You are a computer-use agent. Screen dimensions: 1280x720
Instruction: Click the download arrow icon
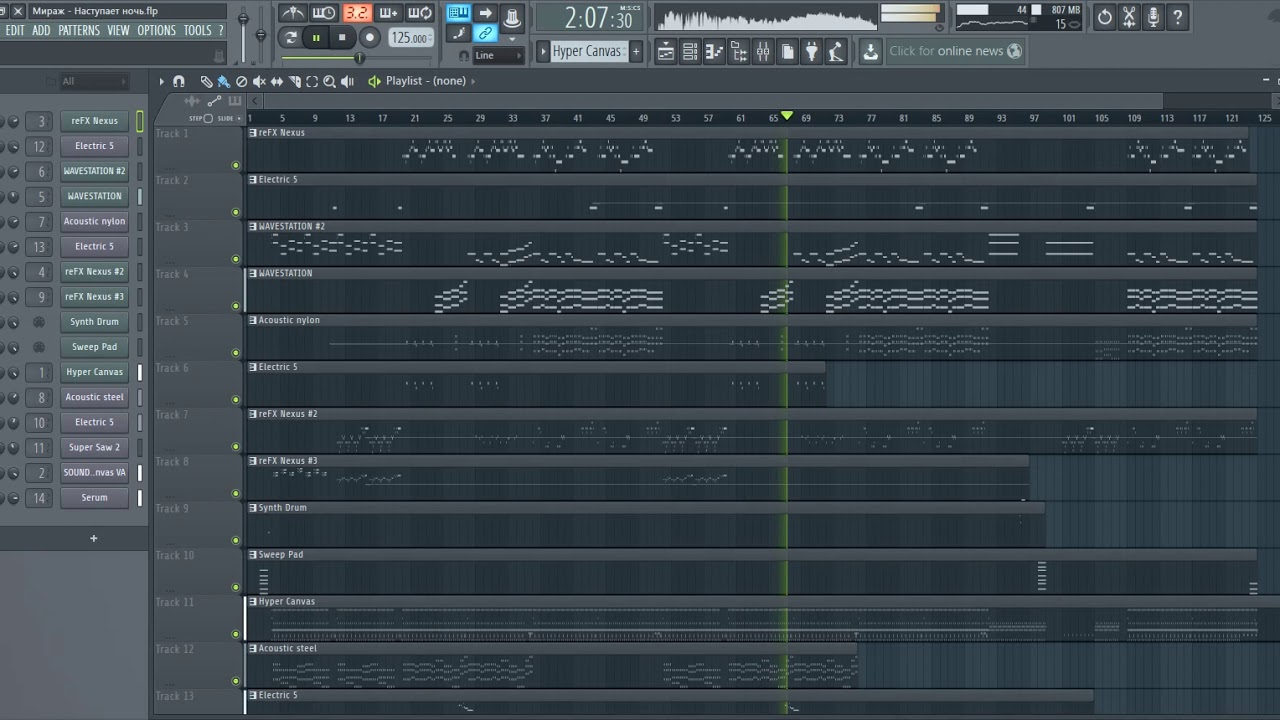870,51
